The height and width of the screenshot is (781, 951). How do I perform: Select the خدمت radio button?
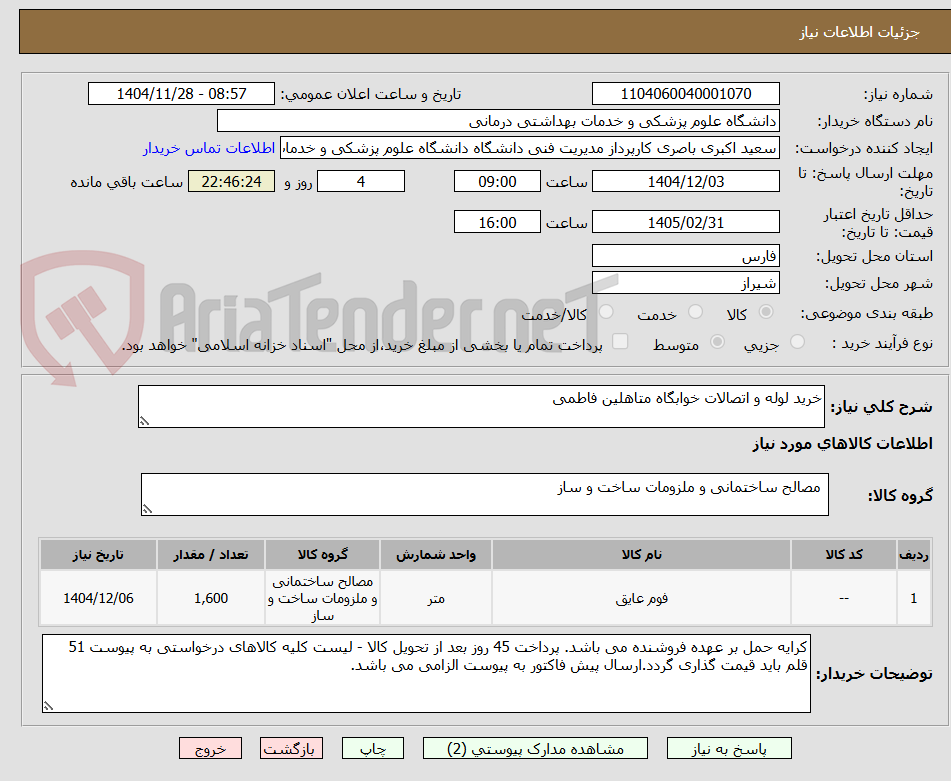click(x=696, y=312)
